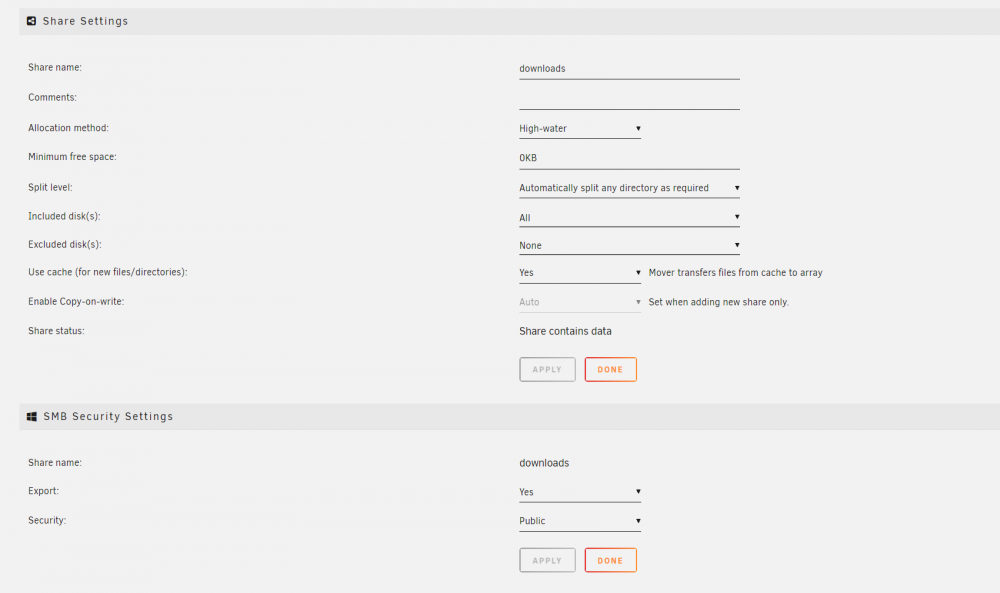Click the Export label in SMB settings

[x=43, y=491]
